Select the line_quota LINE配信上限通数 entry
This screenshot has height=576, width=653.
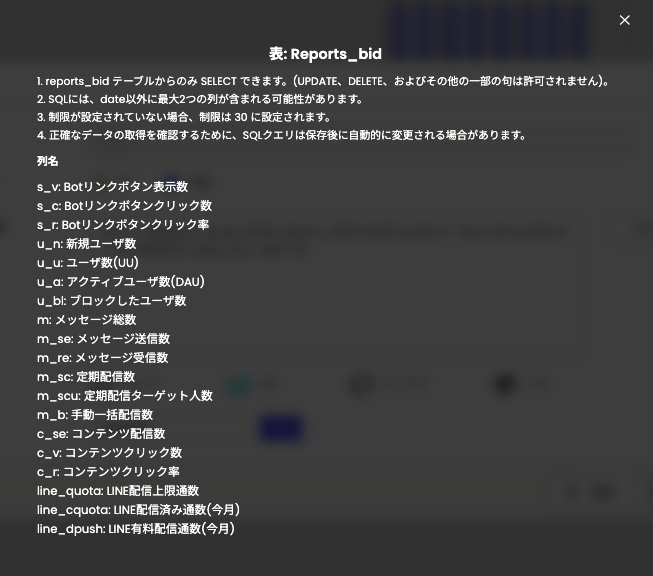click(x=118, y=491)
